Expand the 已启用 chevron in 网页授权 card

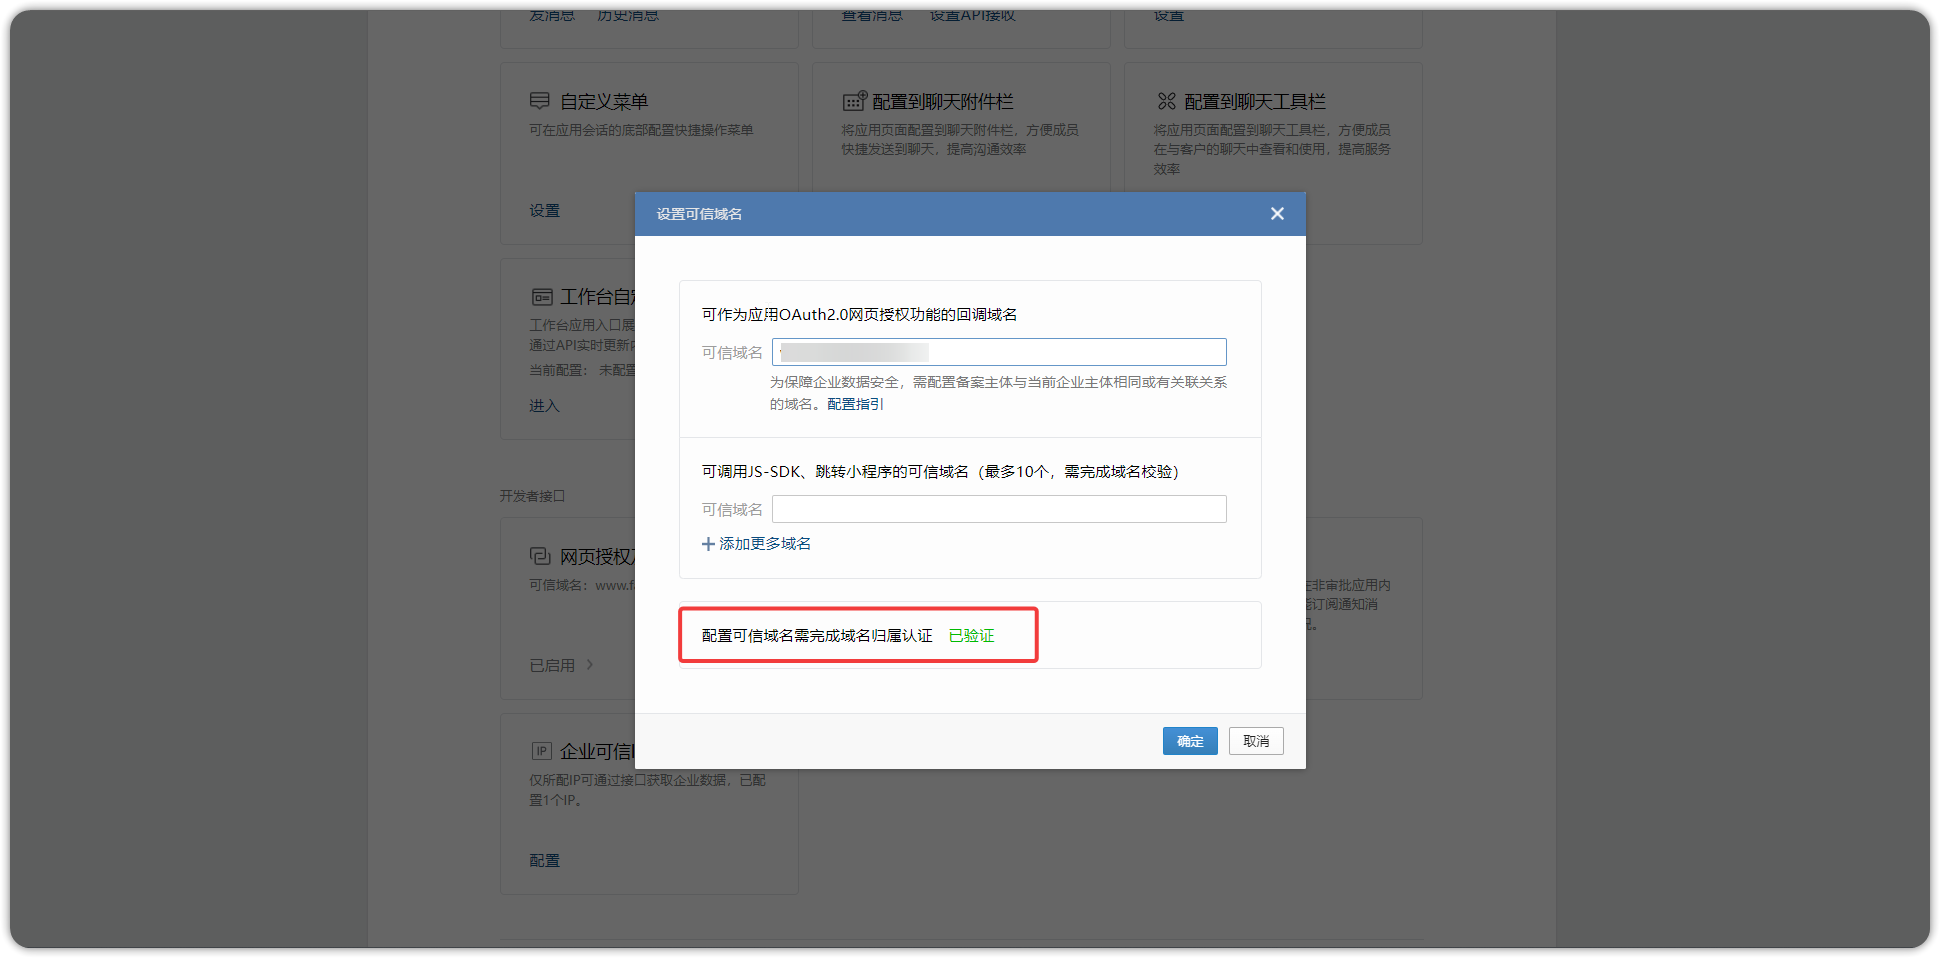[590, 665]
